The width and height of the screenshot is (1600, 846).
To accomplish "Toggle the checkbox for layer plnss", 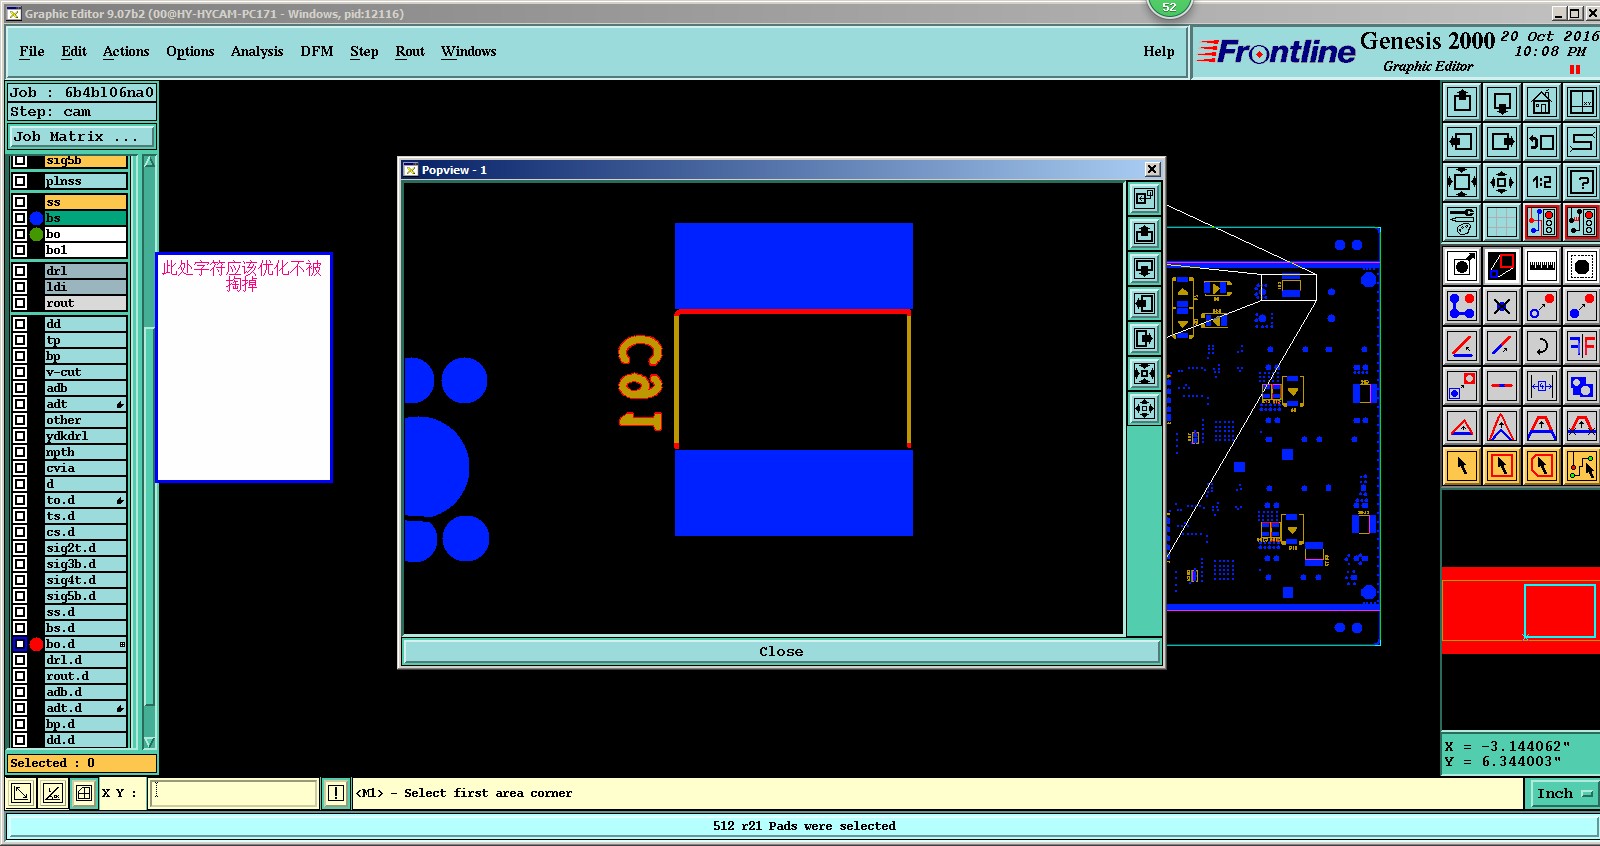I will [20, 181].
